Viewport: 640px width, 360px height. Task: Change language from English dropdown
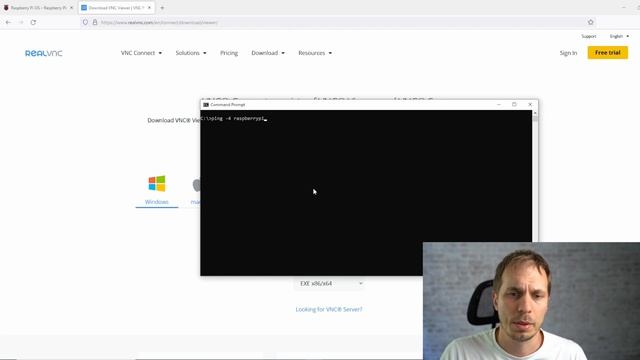[x=619, y=36]
